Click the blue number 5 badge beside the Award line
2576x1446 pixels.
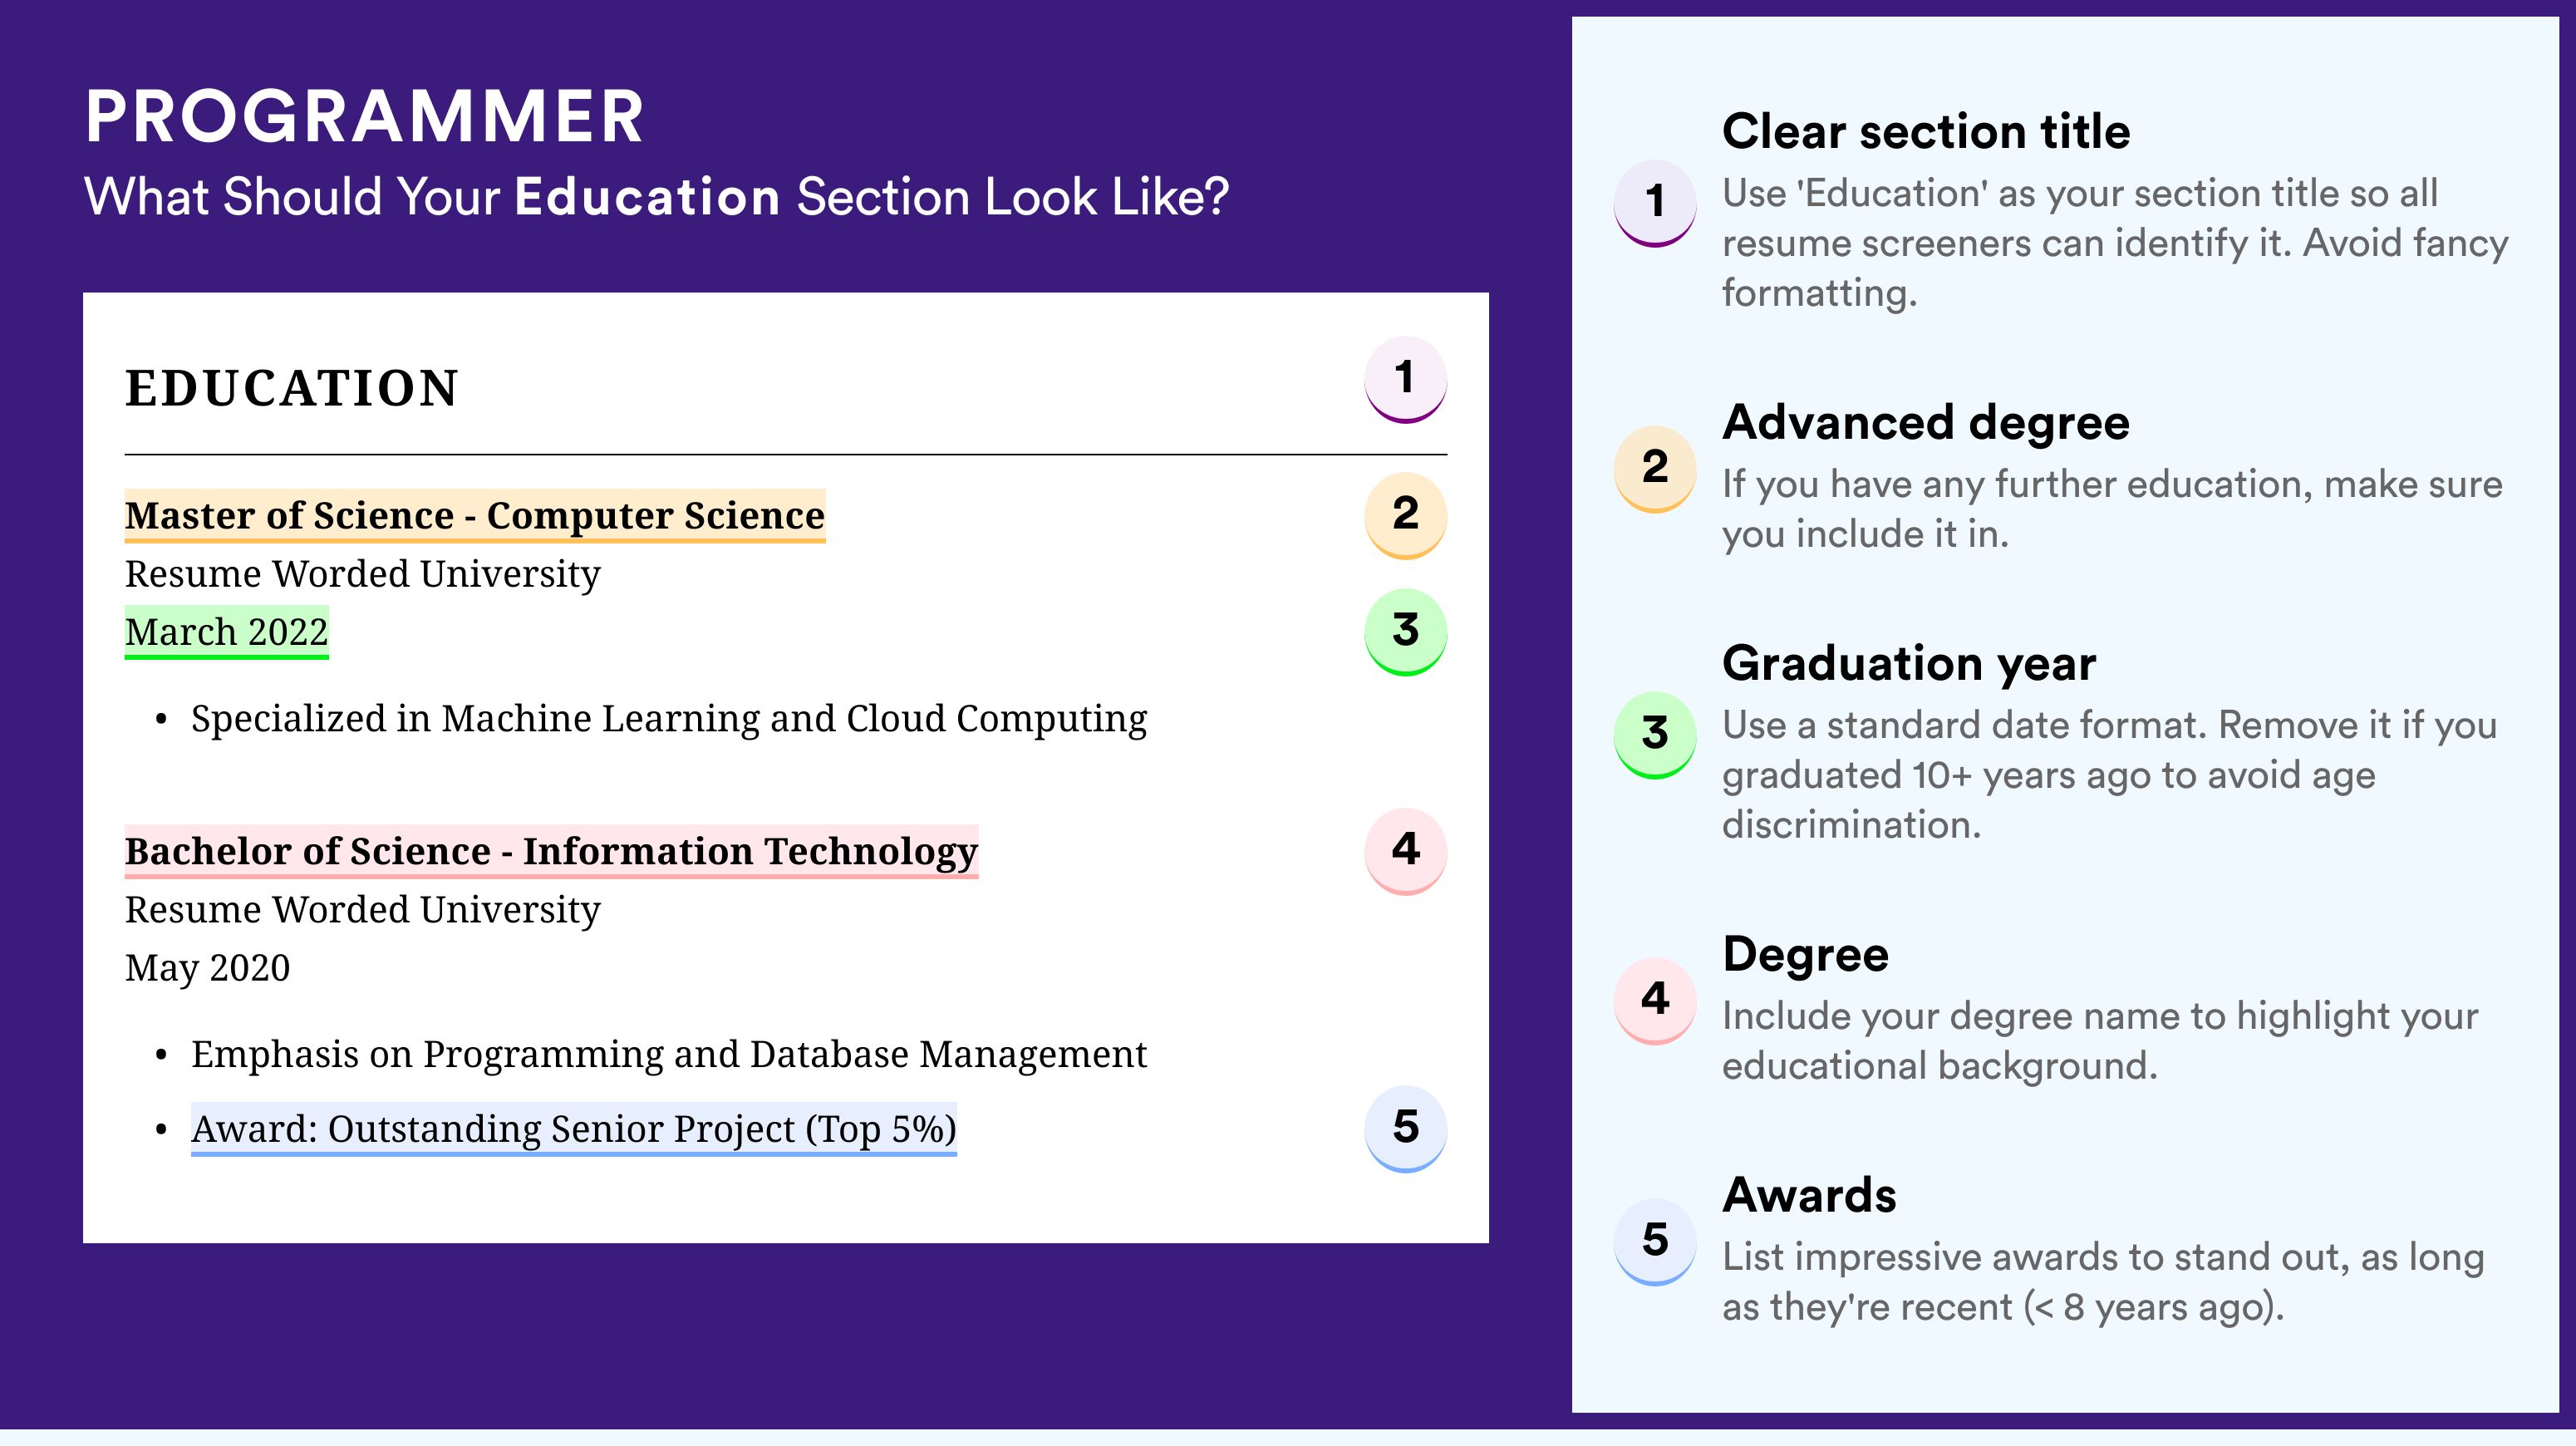click(1405, 1129)
